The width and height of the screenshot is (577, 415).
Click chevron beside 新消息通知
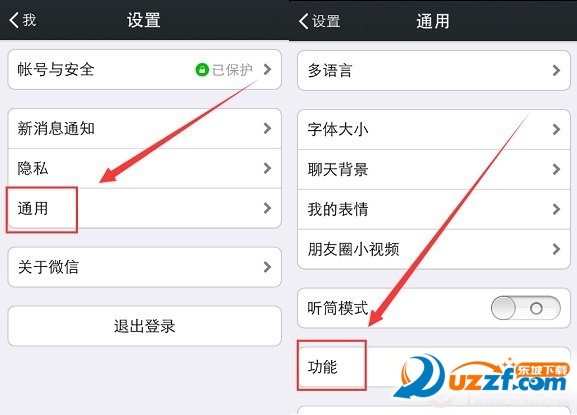pyautogui.click(x=268, y=128)
